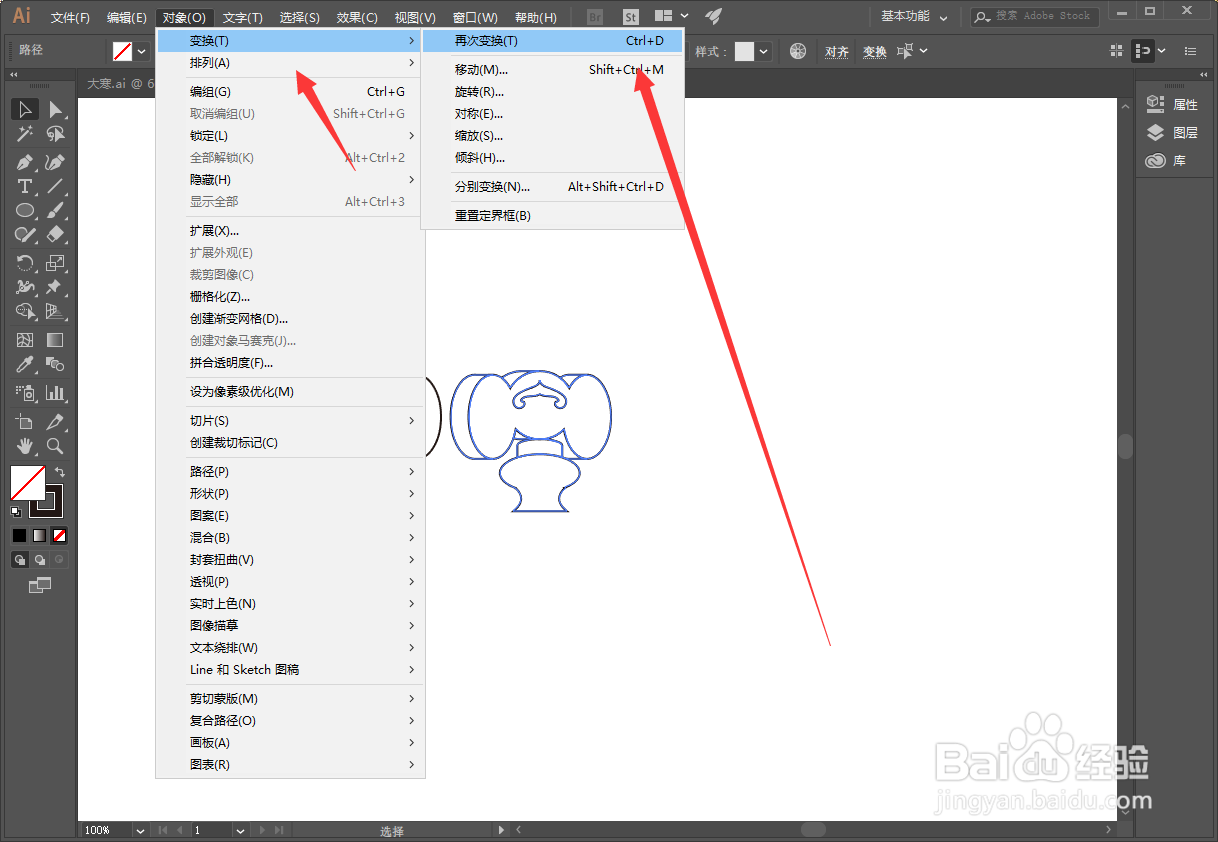Choose 再次变换(T) from the submenu
This screenshot has width=1218, height=842.
pos(552,41)
